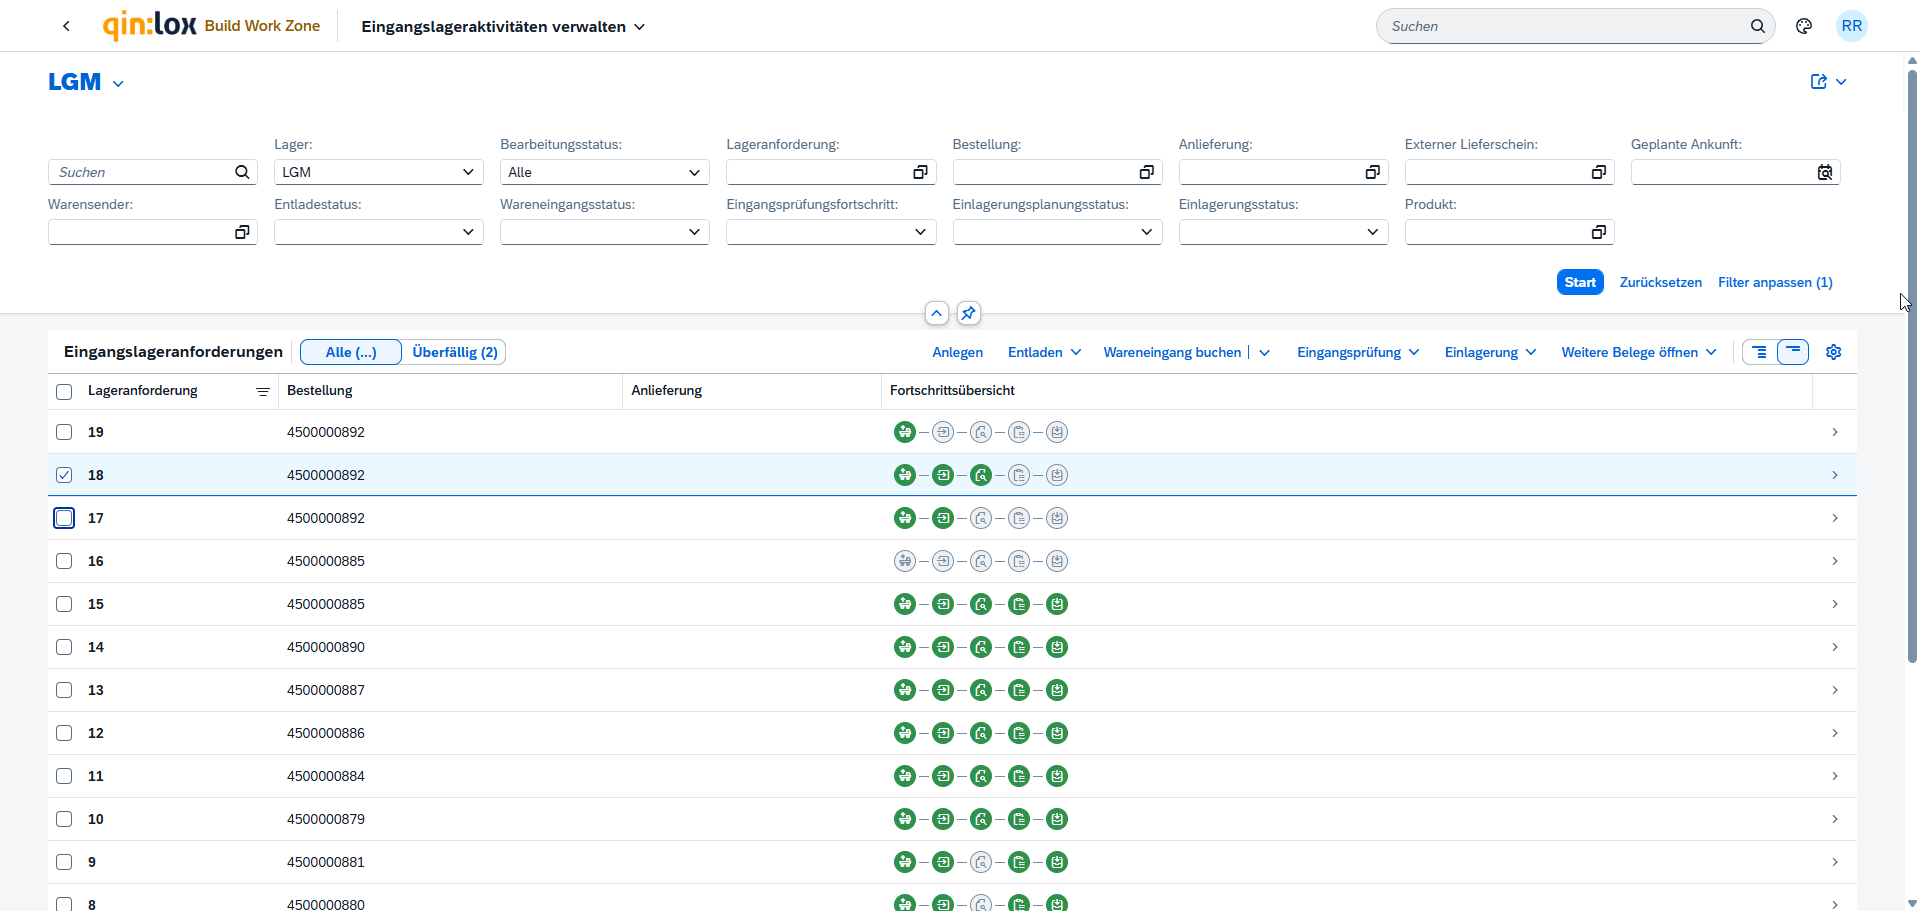The image size is (1920, 911).
Task: Open the Bearbeitungsstatus dropdown
Action: tap(604, 172)
